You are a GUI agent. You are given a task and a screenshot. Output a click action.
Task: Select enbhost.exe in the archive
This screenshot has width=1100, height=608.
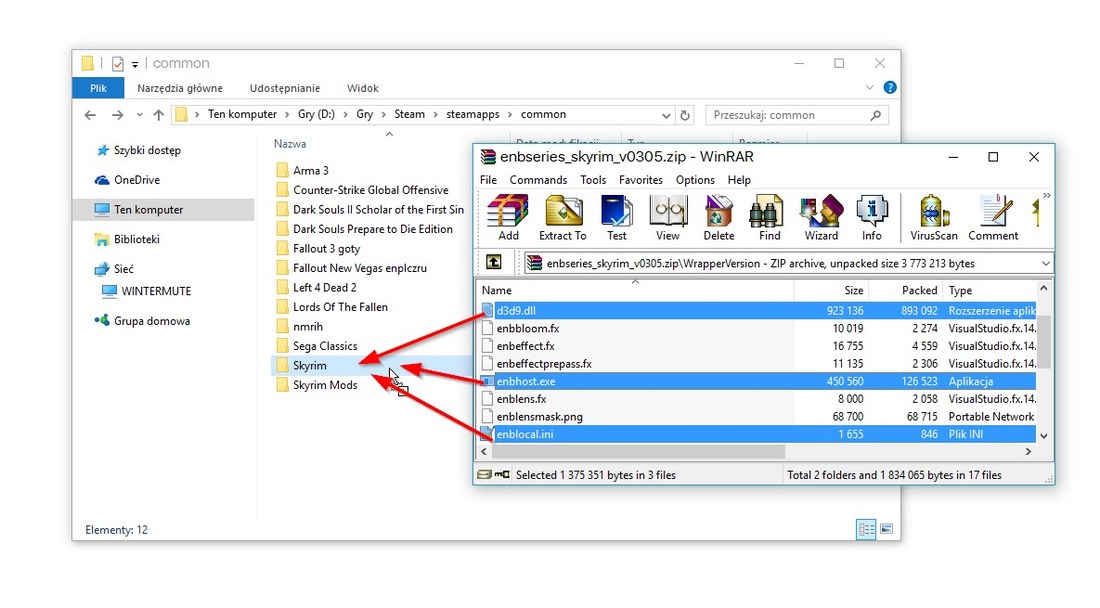pyautogui.click(x=758, y=381)
